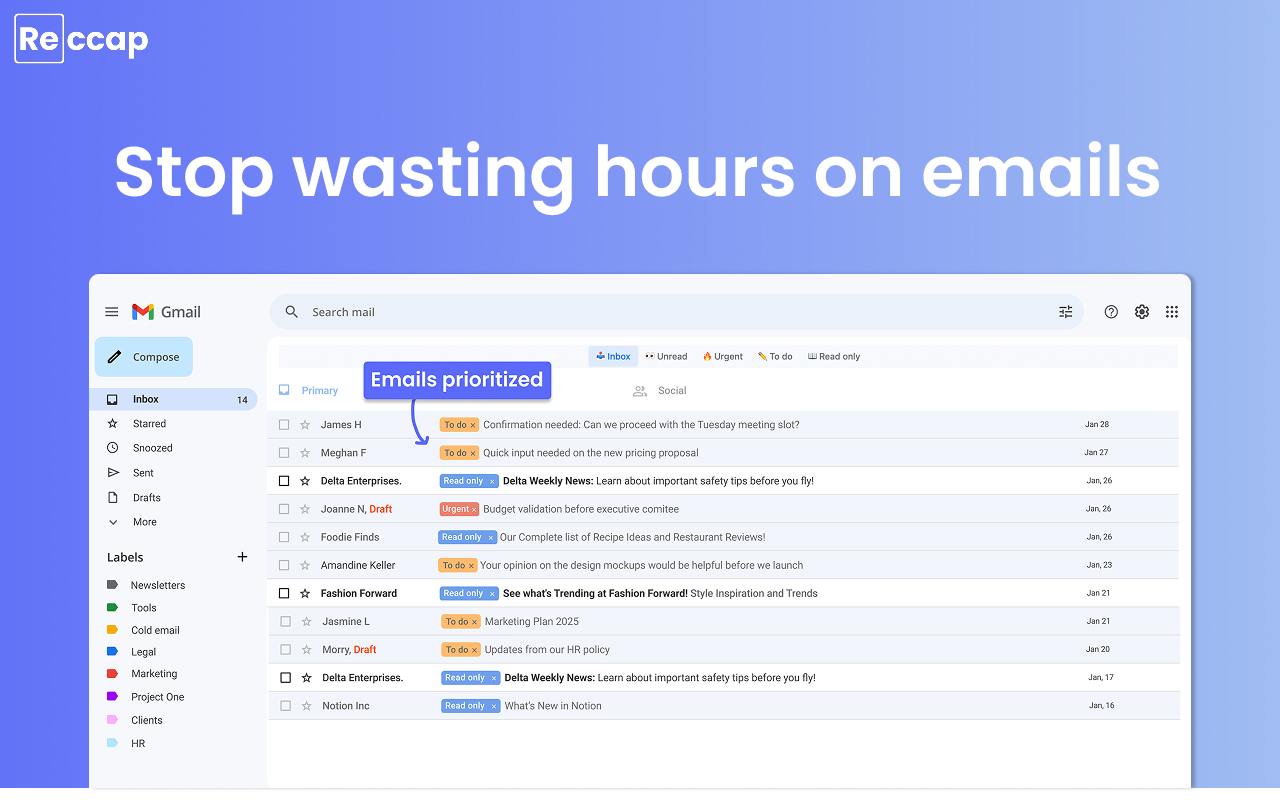This screenshot has height=800, width=1280.
Task: Open the Google apps grid icon
Action: (x=1172, y=312)
